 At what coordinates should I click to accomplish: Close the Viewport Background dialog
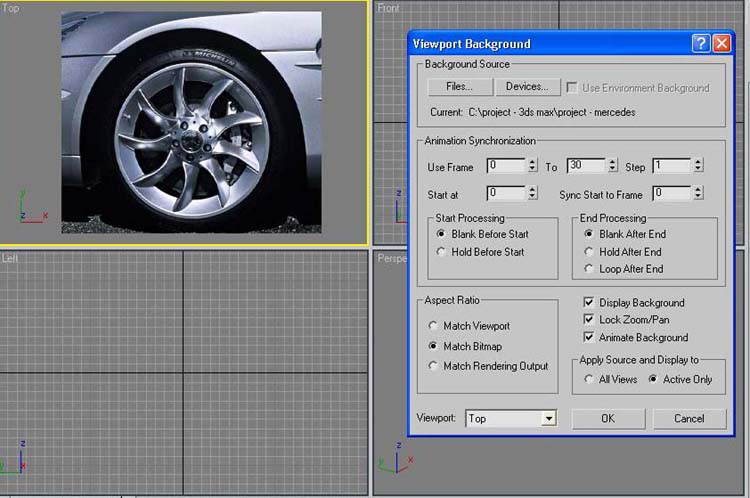(x=721, y=43)
